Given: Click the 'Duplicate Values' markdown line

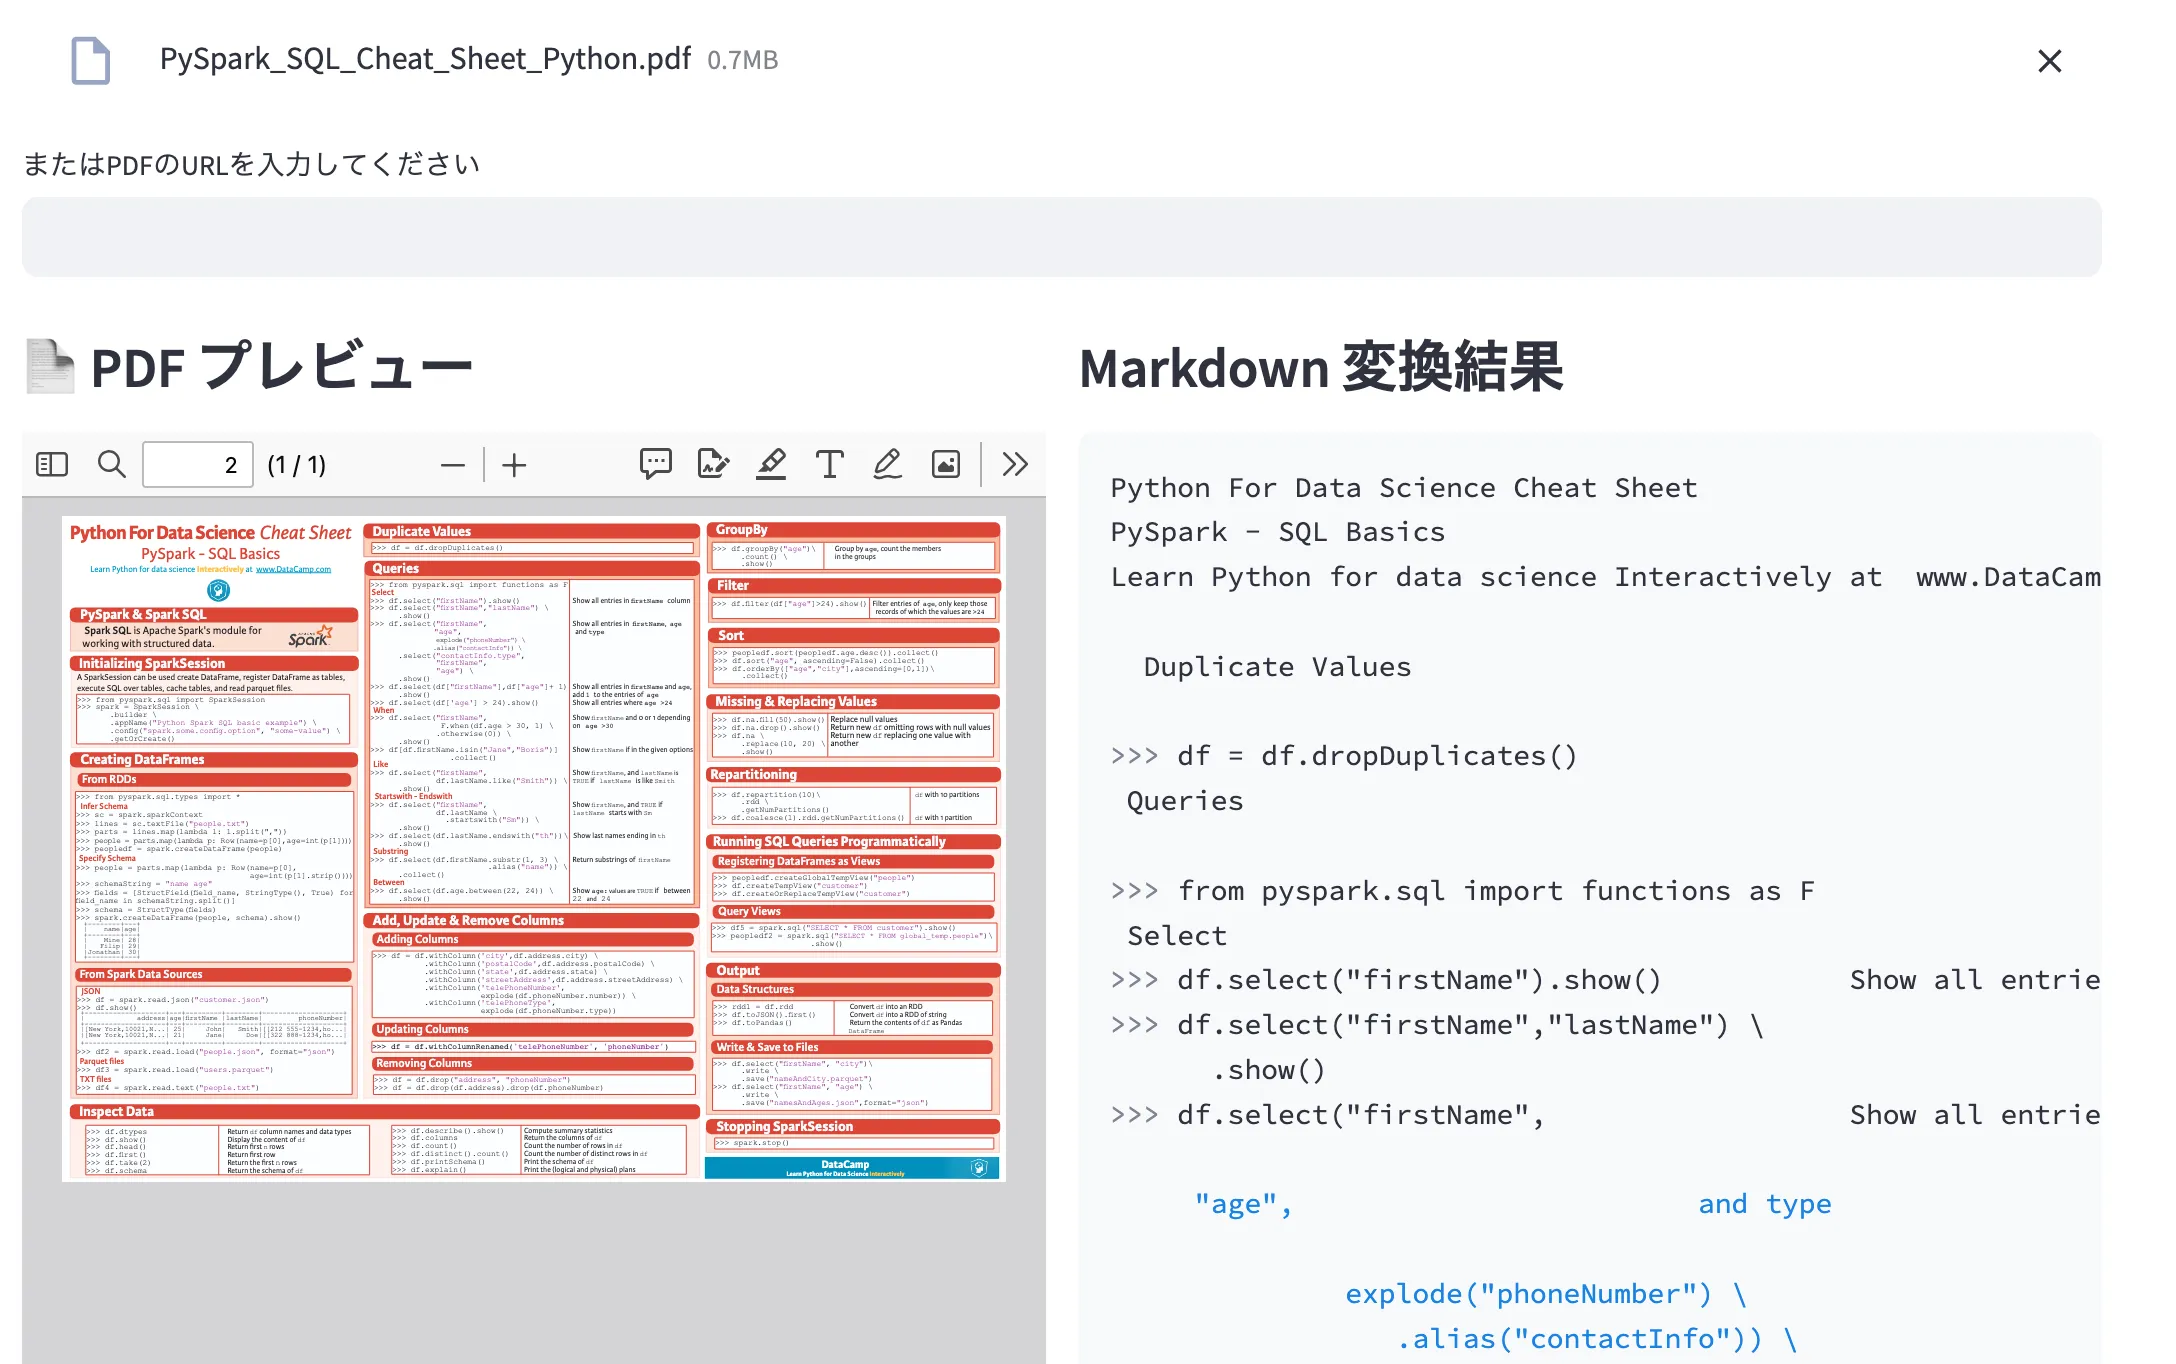Looking at the screenshot, I should [x=1277, y=667].
